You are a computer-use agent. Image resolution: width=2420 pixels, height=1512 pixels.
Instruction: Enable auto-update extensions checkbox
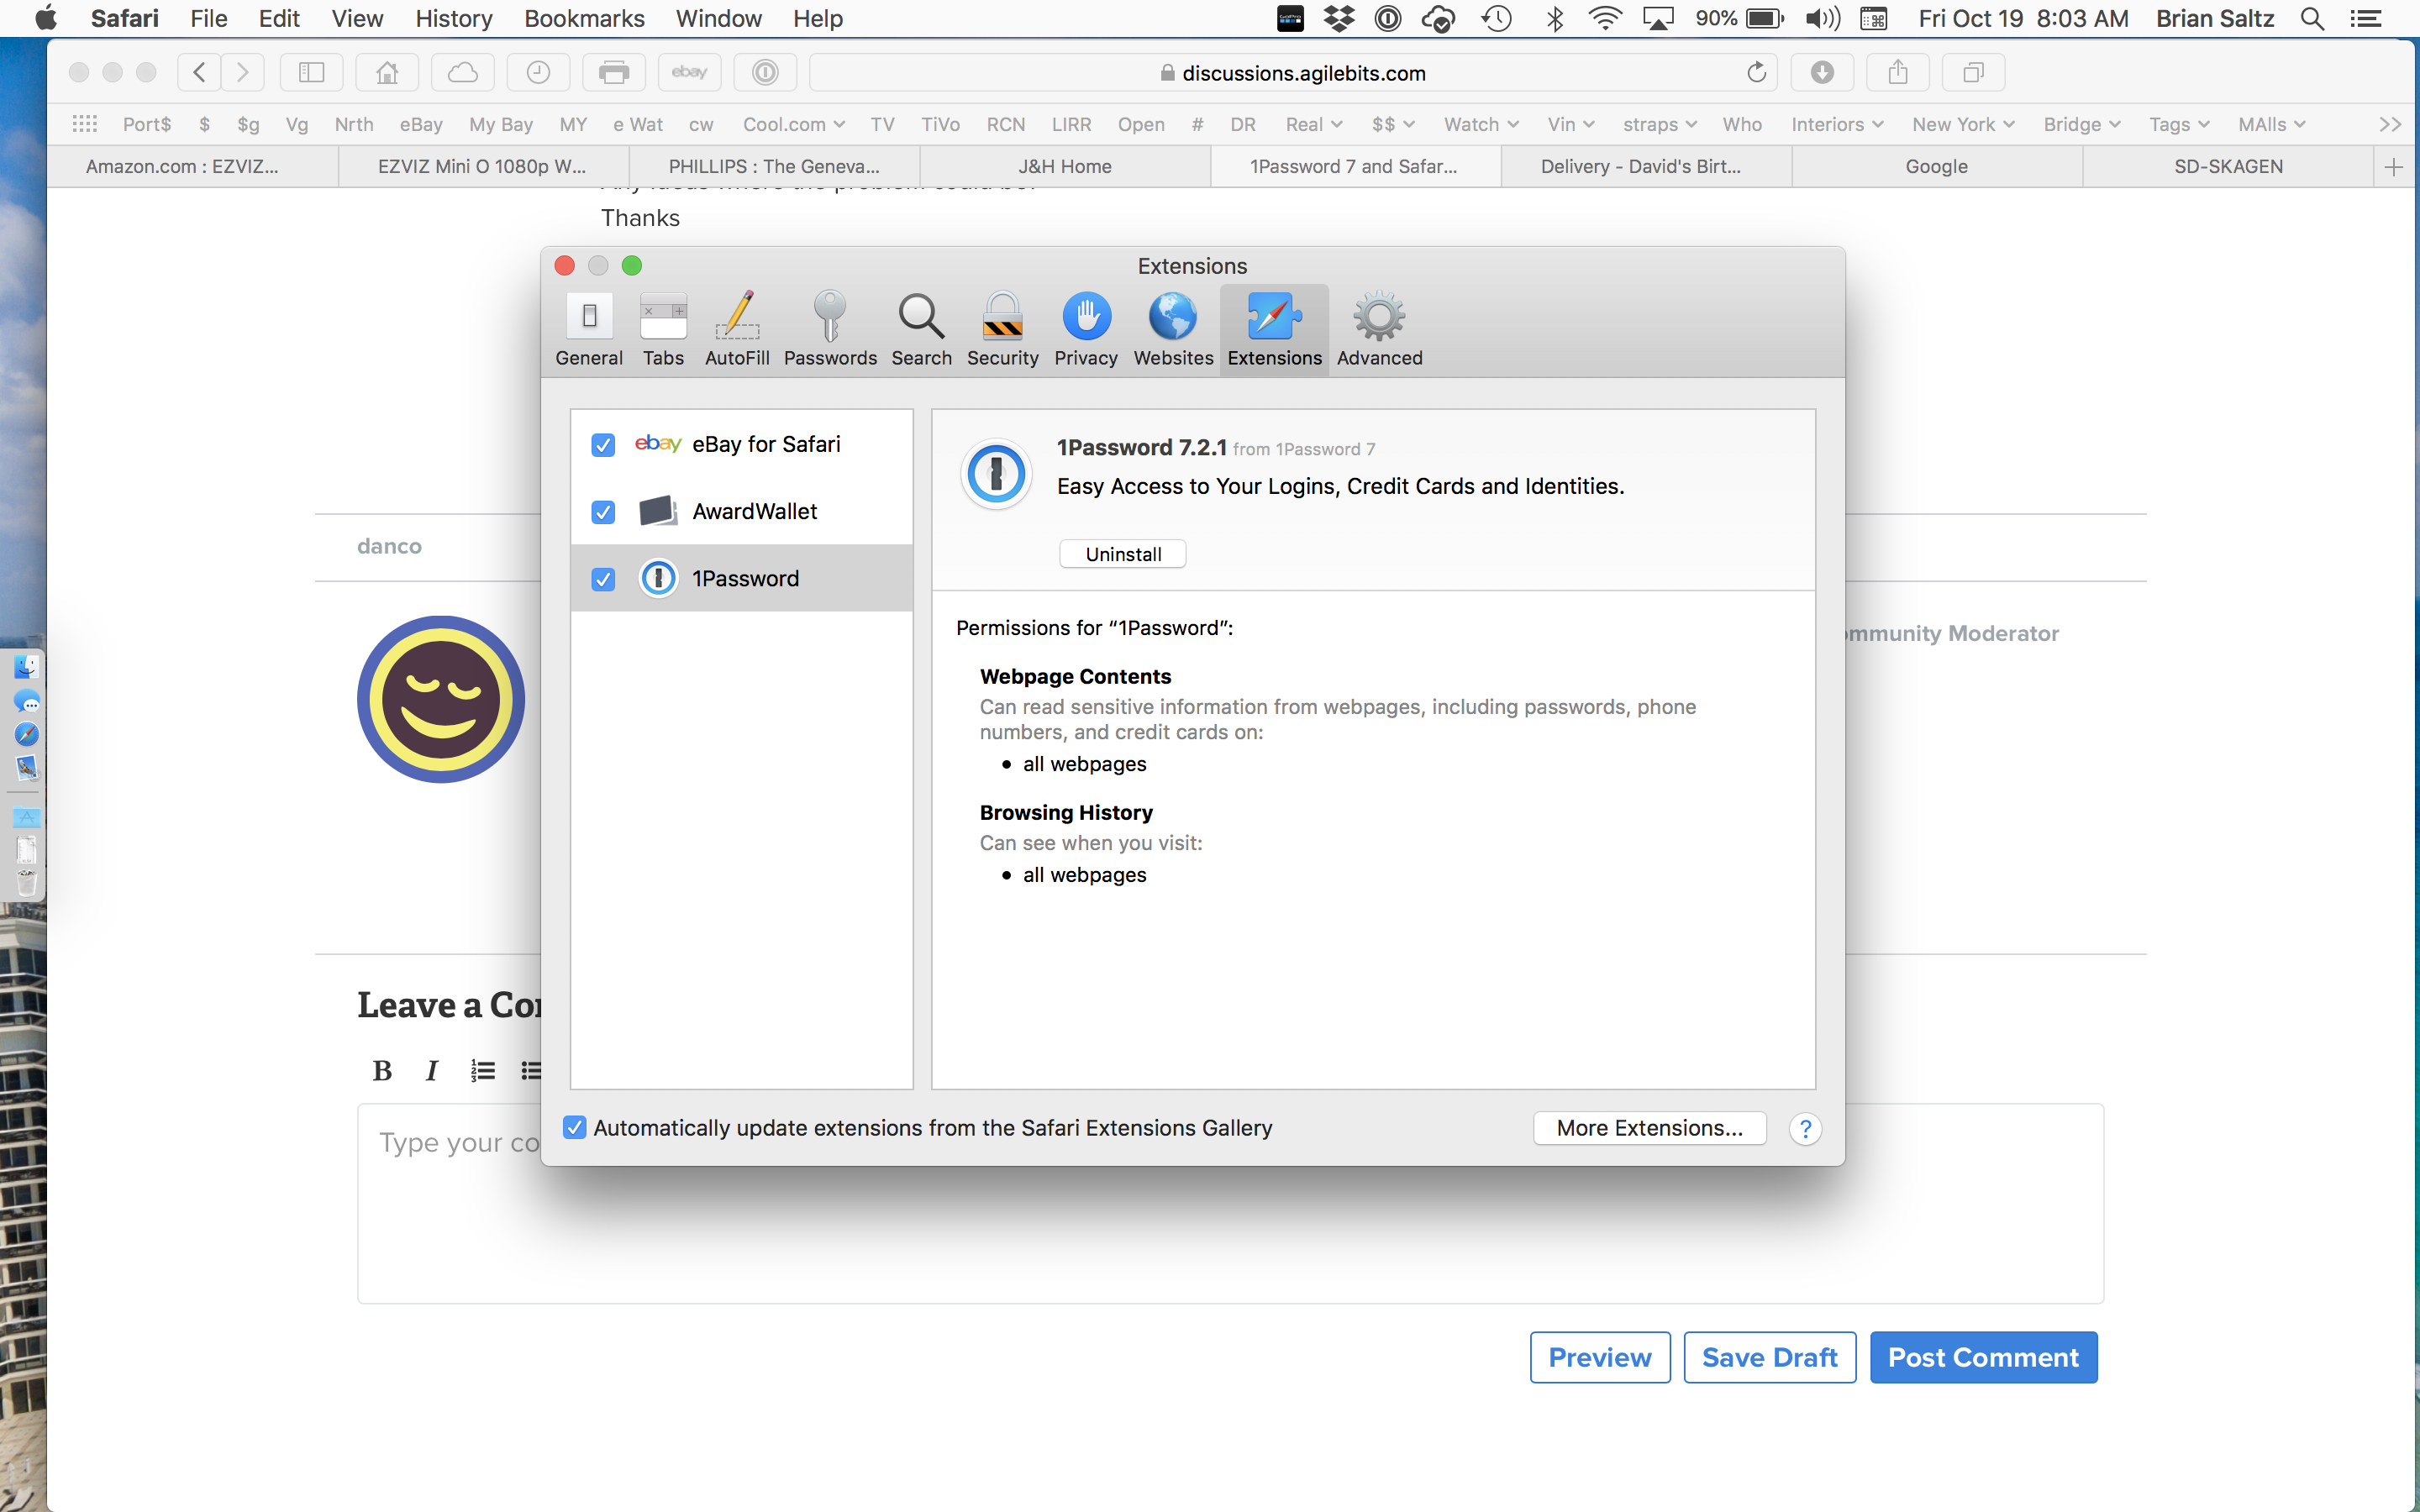click(x=575, y=1127)
